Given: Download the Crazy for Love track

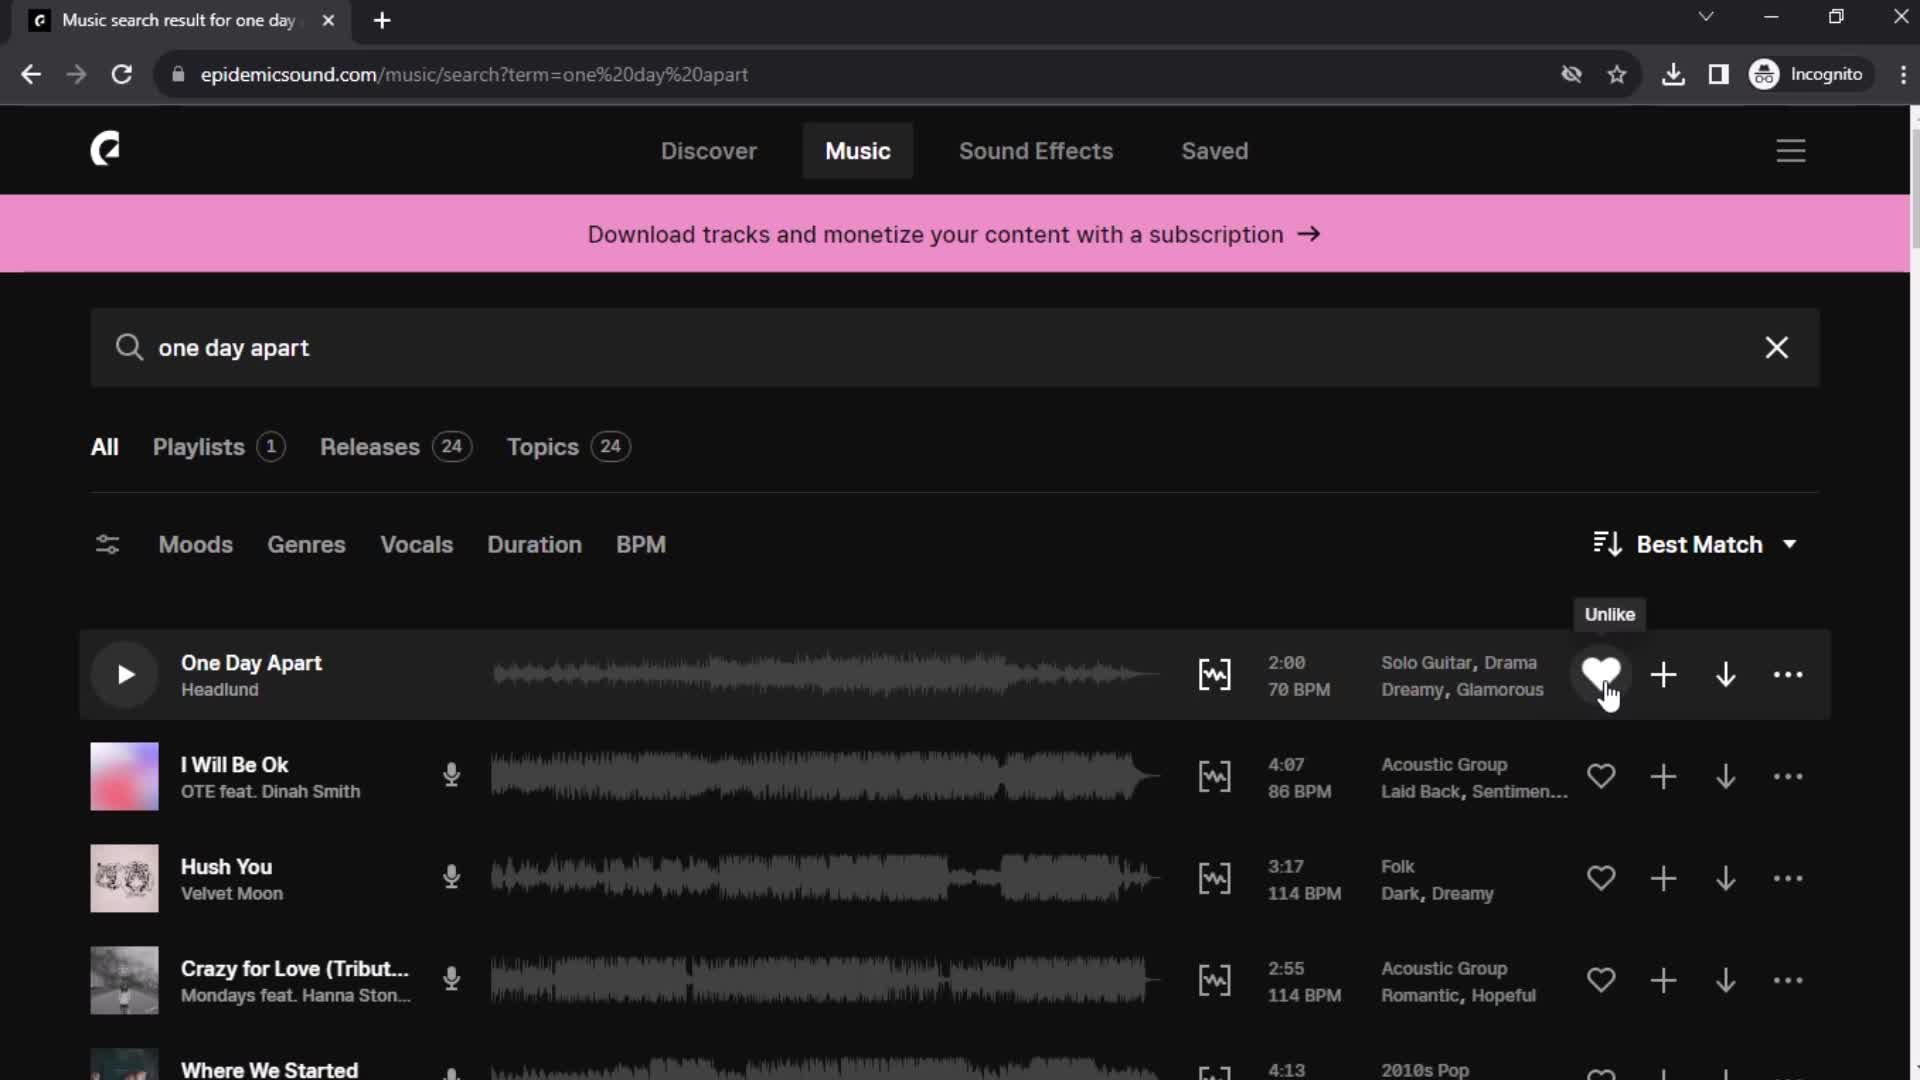Looking at the screenshot, I should point(1725,980).
